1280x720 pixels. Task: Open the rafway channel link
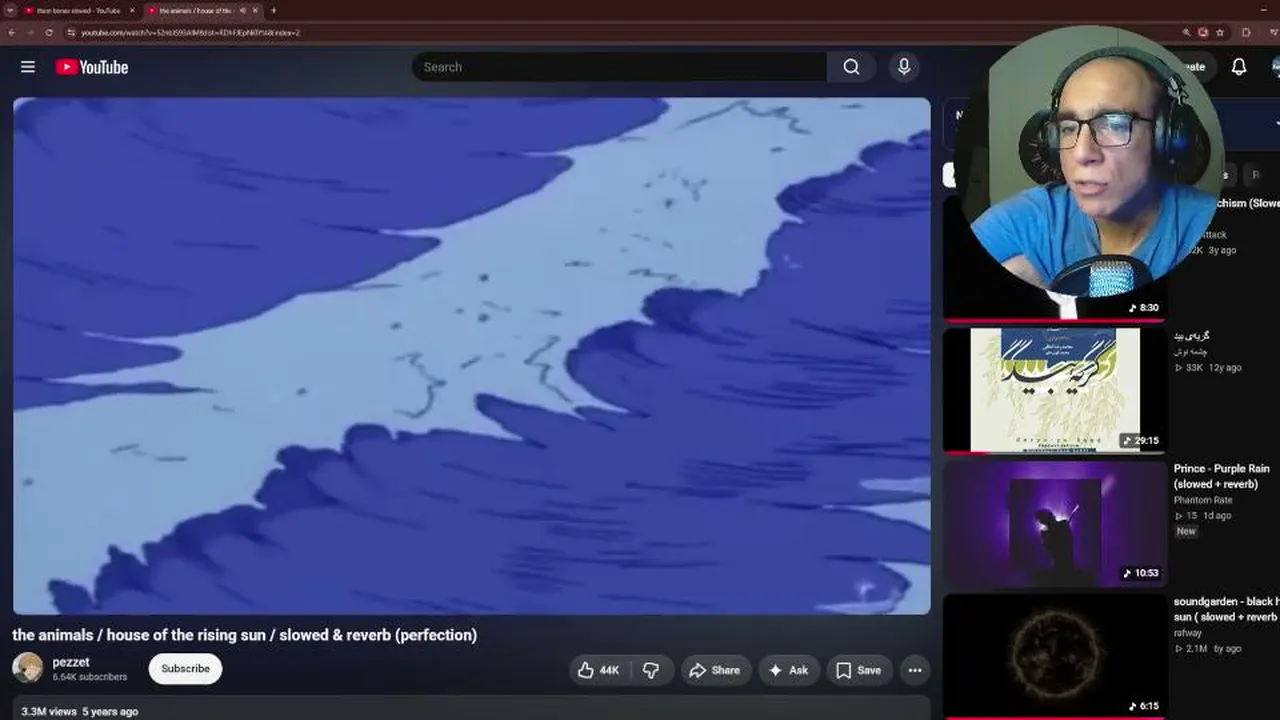coord(1188,633)
